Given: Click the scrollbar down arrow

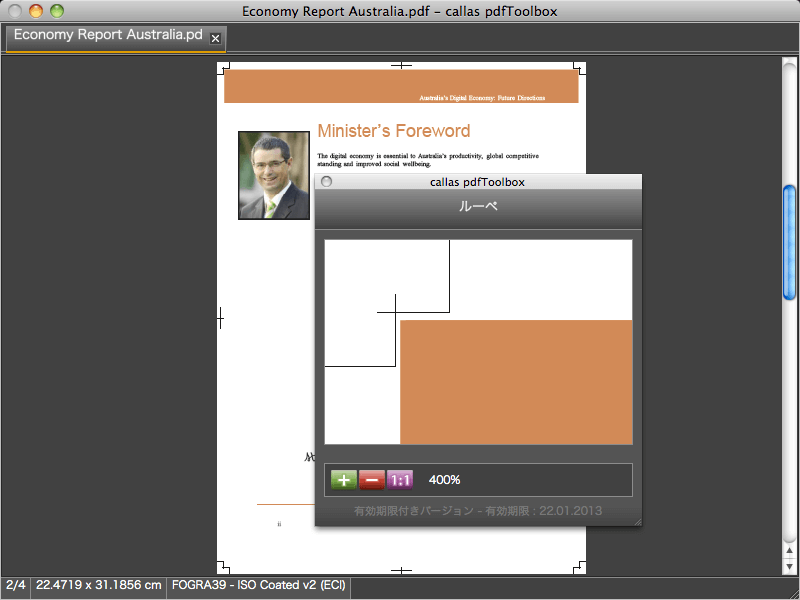Looking at the screenshot, I should pos(789,566).
